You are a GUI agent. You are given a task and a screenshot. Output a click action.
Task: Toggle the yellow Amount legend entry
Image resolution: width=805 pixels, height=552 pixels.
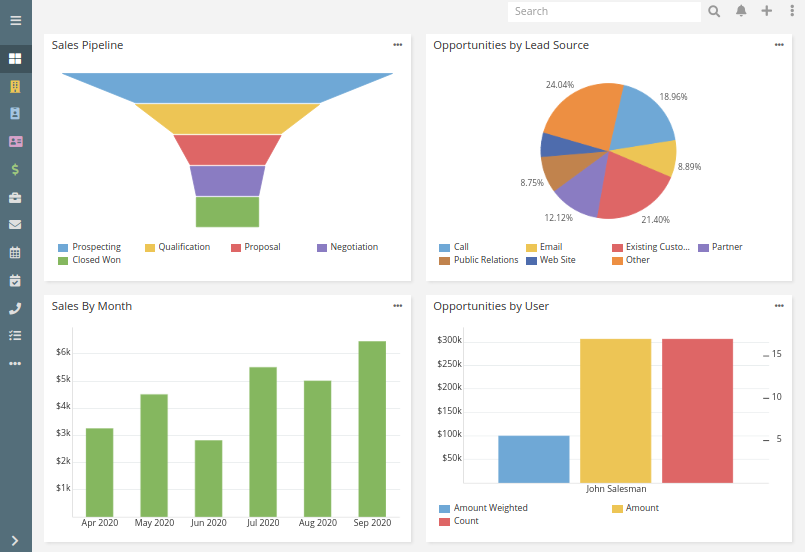coord(635,508)
